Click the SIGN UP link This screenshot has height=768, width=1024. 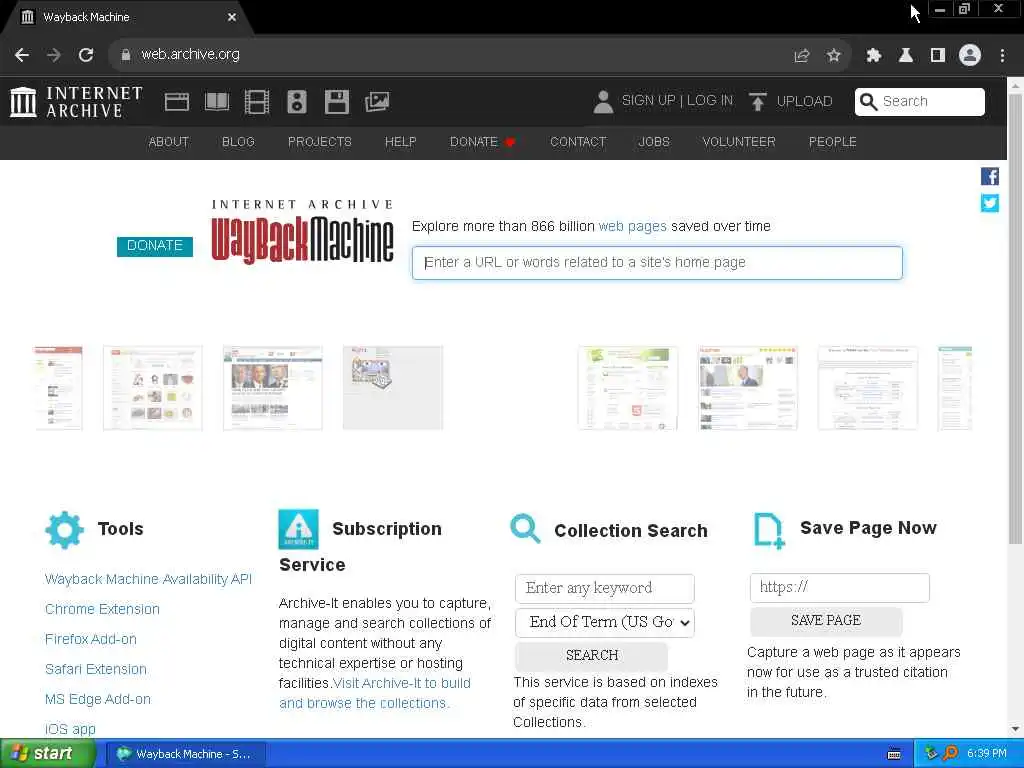pos(648,101)
